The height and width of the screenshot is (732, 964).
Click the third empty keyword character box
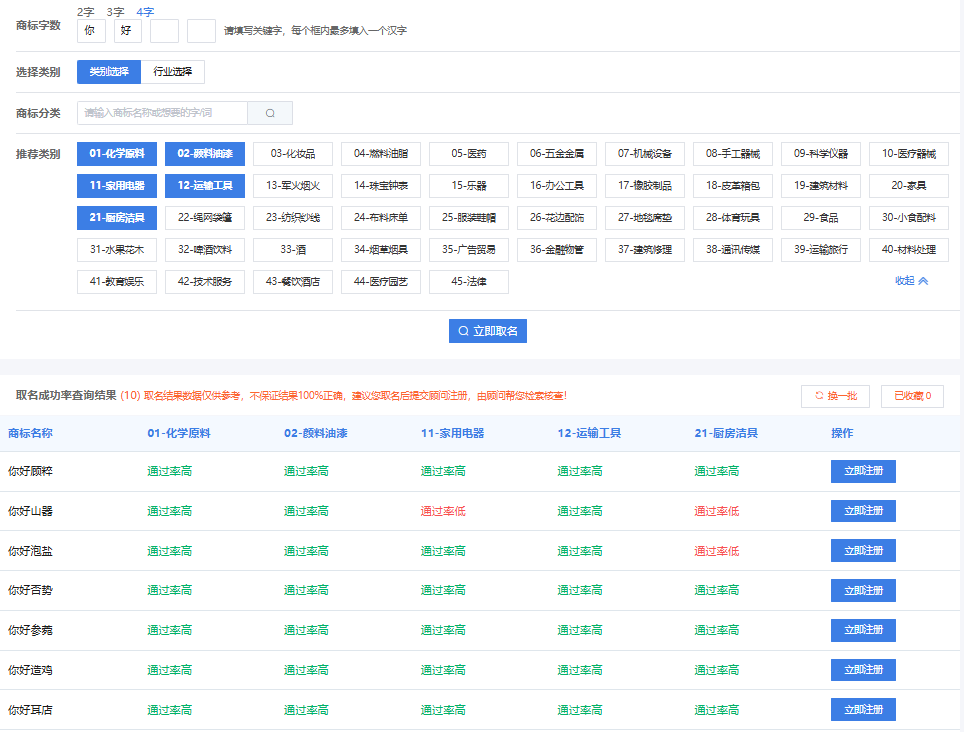pyautogui.click(x=164, y=31)
